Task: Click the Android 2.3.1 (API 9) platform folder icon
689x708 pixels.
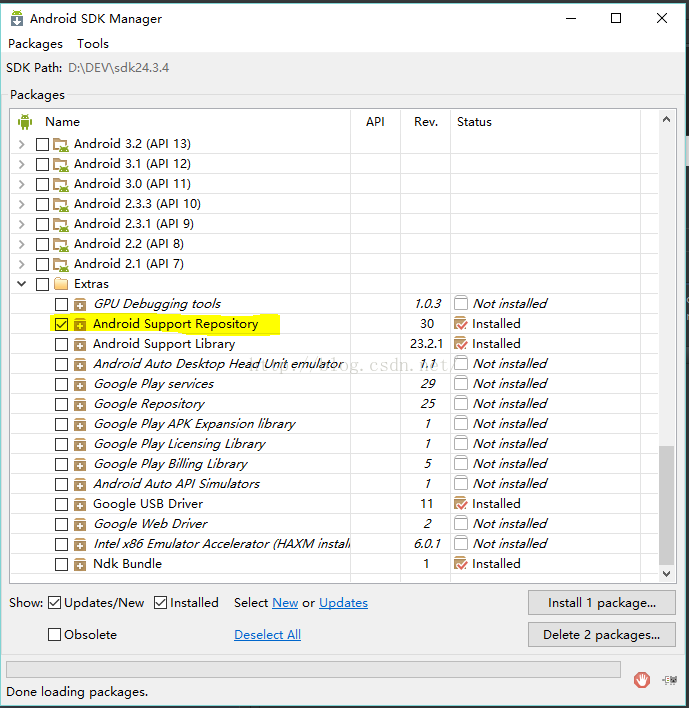Action: tap(61, 224)
